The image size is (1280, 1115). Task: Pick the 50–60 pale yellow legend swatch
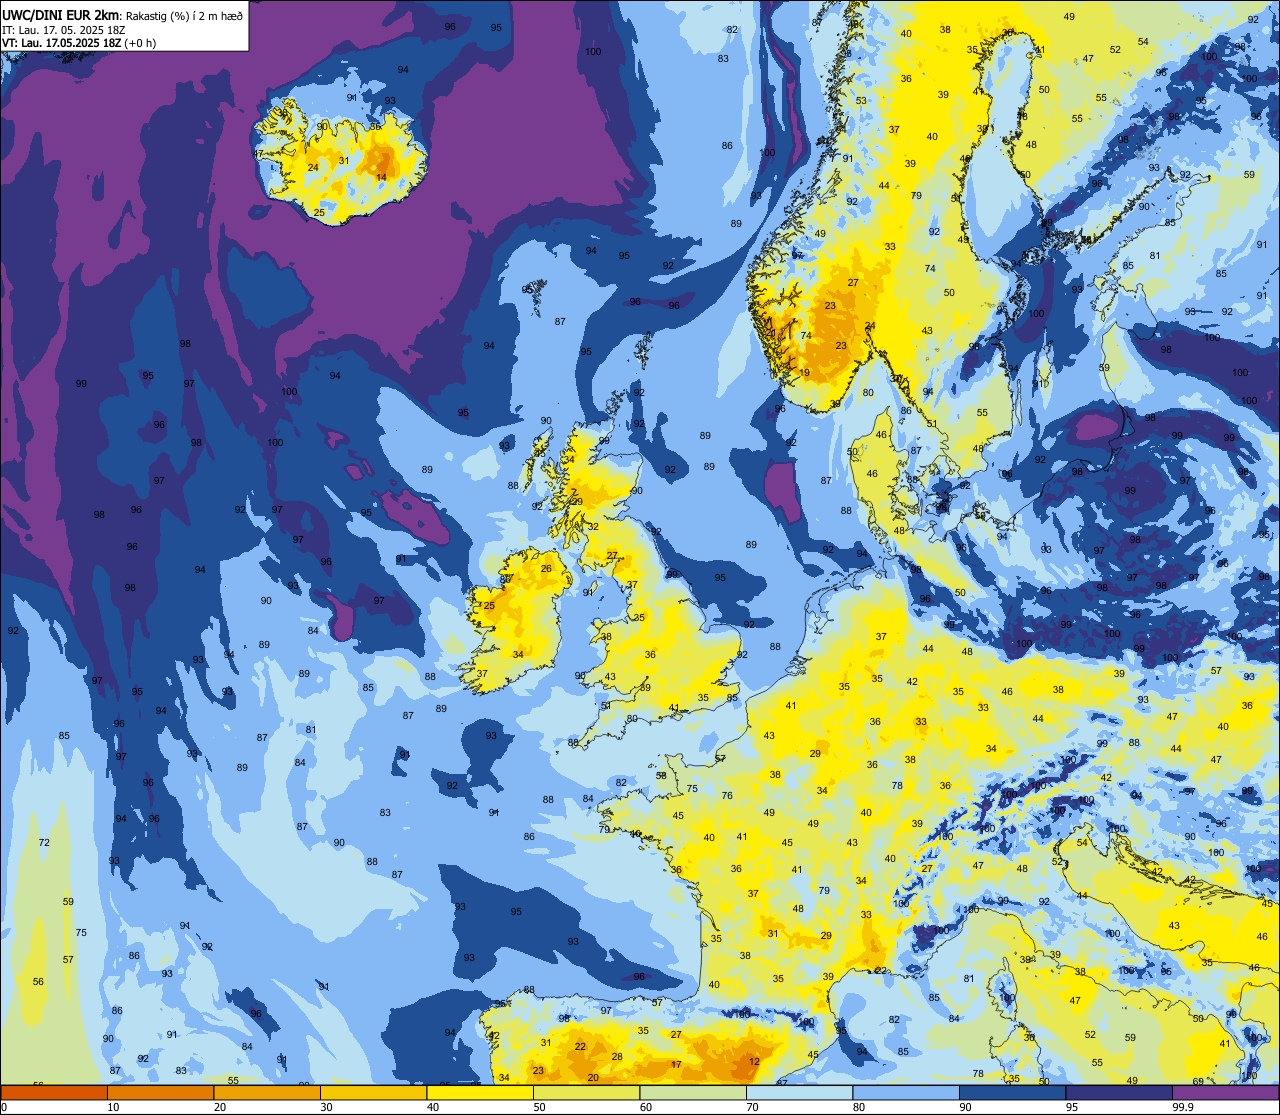click(x=586, y=1093)
